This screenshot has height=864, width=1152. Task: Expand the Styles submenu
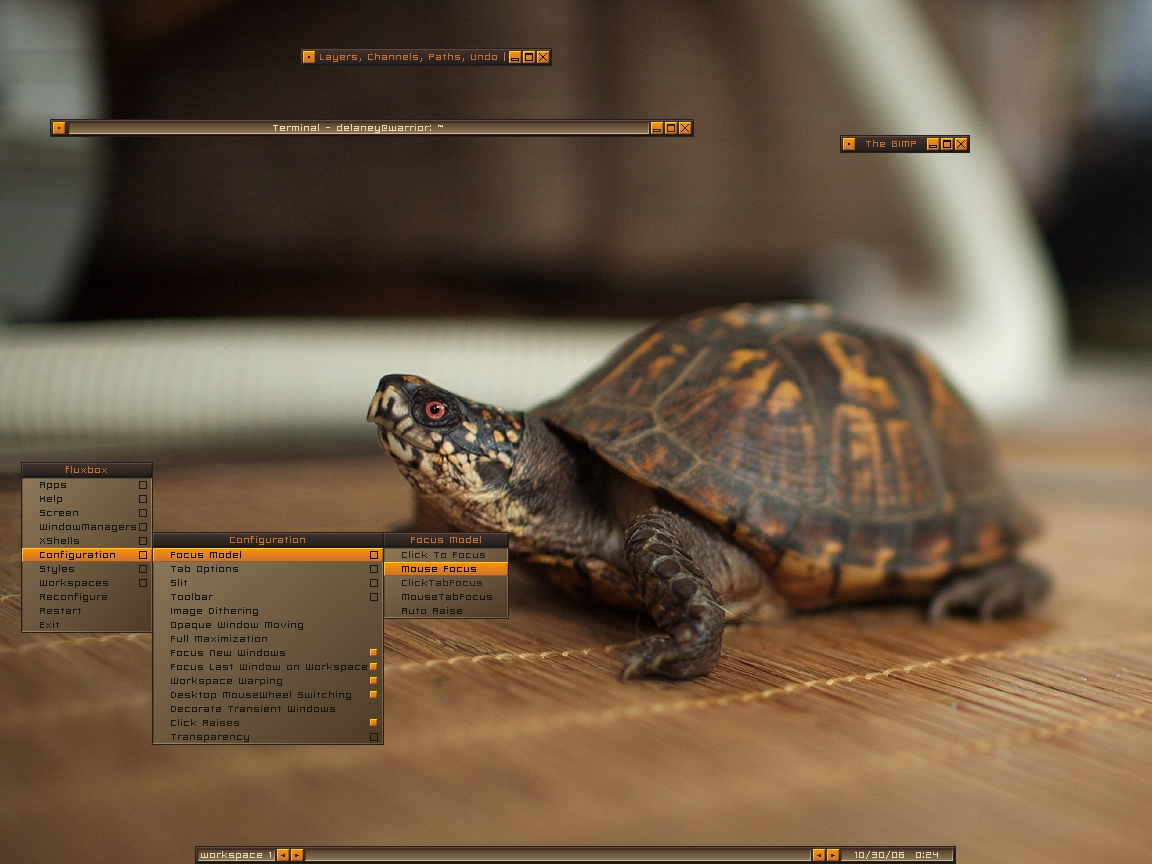pos(87,569)
